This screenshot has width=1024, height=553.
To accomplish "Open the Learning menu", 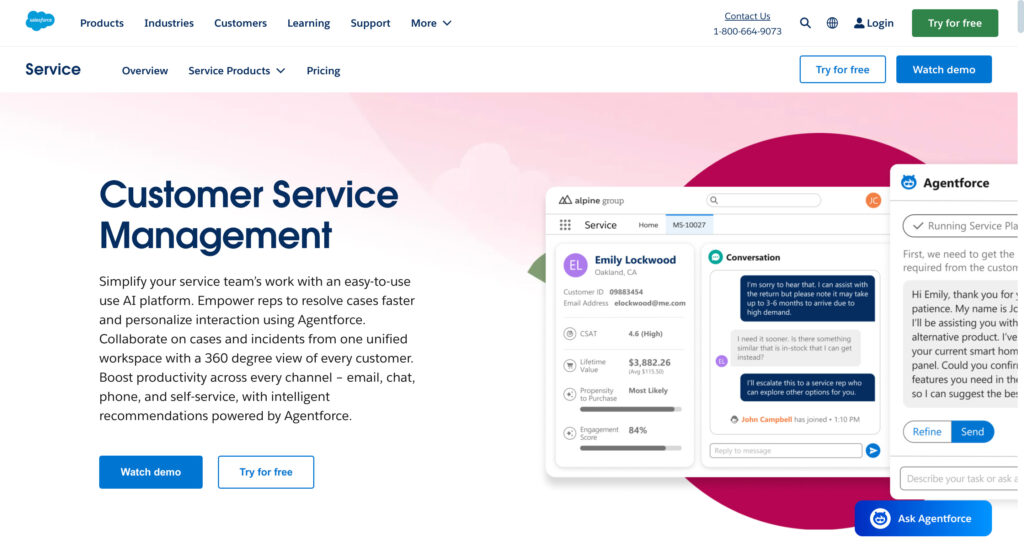I will point(309,23).
